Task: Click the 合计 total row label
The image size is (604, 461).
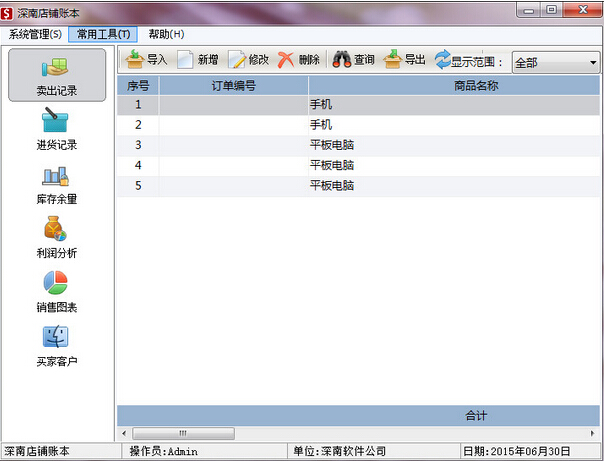Action: tap(476, 416)
